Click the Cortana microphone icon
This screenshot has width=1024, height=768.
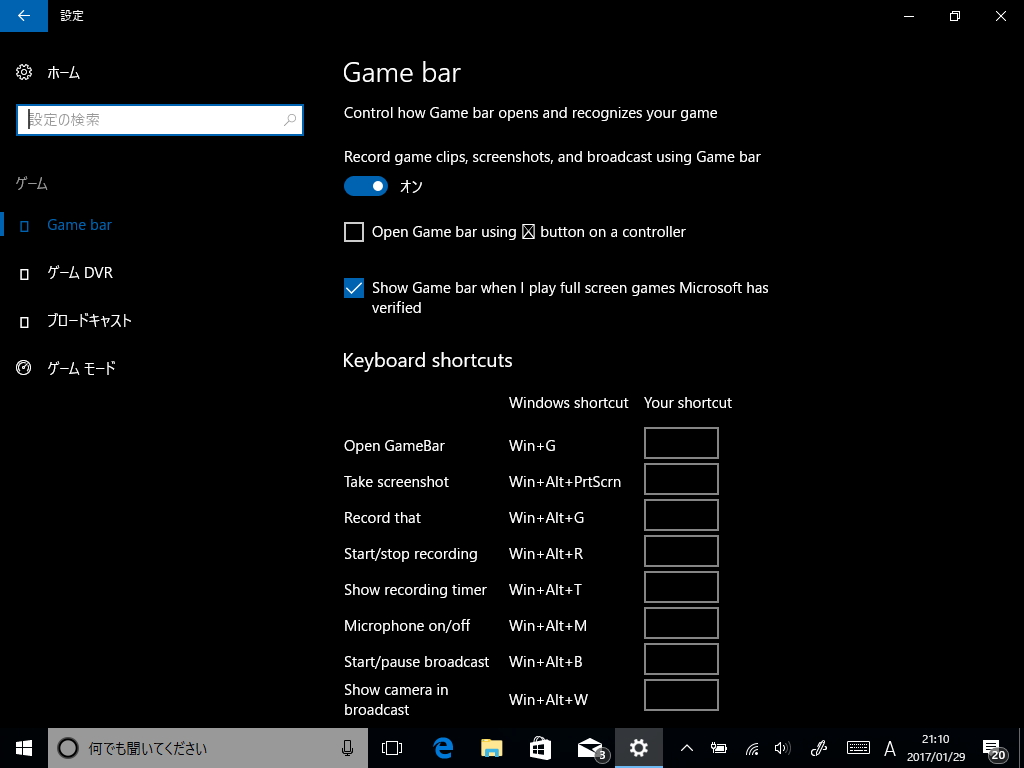pyautogui.click(x=347, y=748)
